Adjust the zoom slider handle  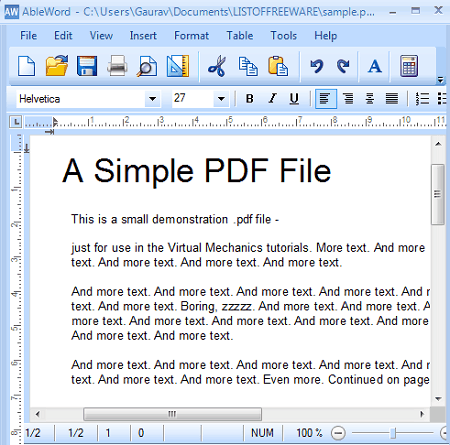point(393,433)
